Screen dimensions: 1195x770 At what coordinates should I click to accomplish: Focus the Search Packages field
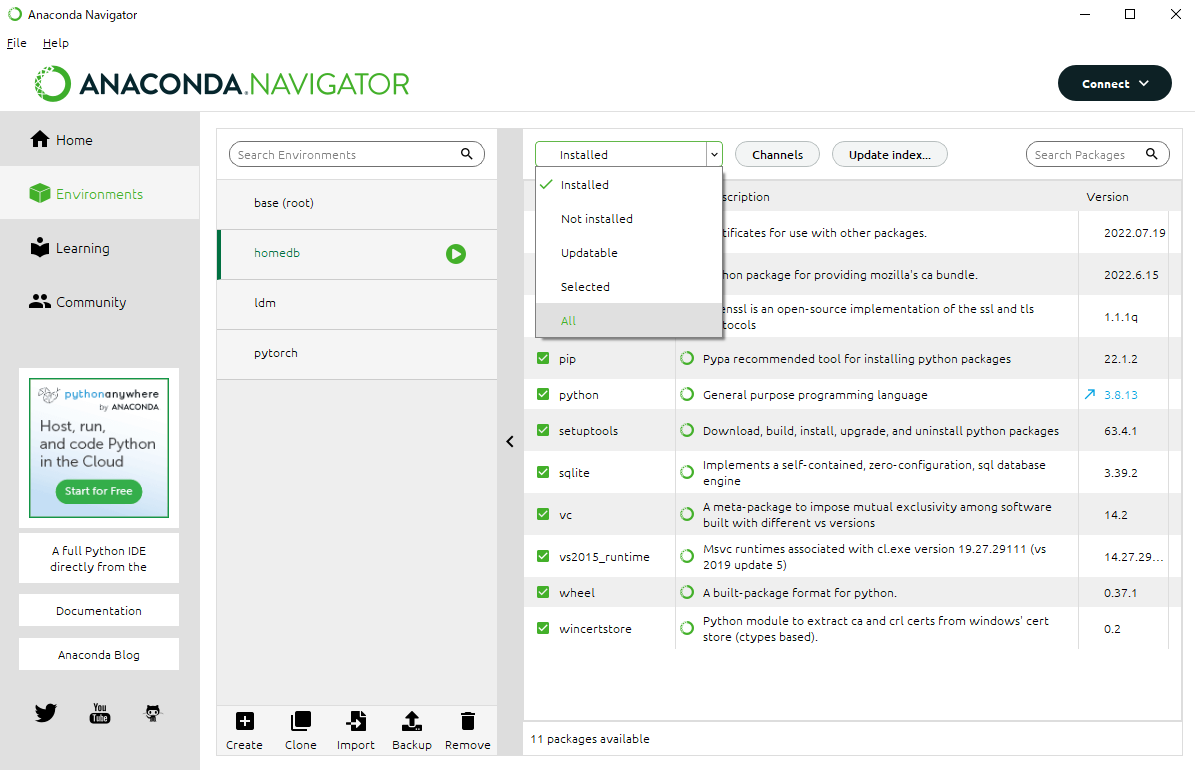[x=1097, y=154]
